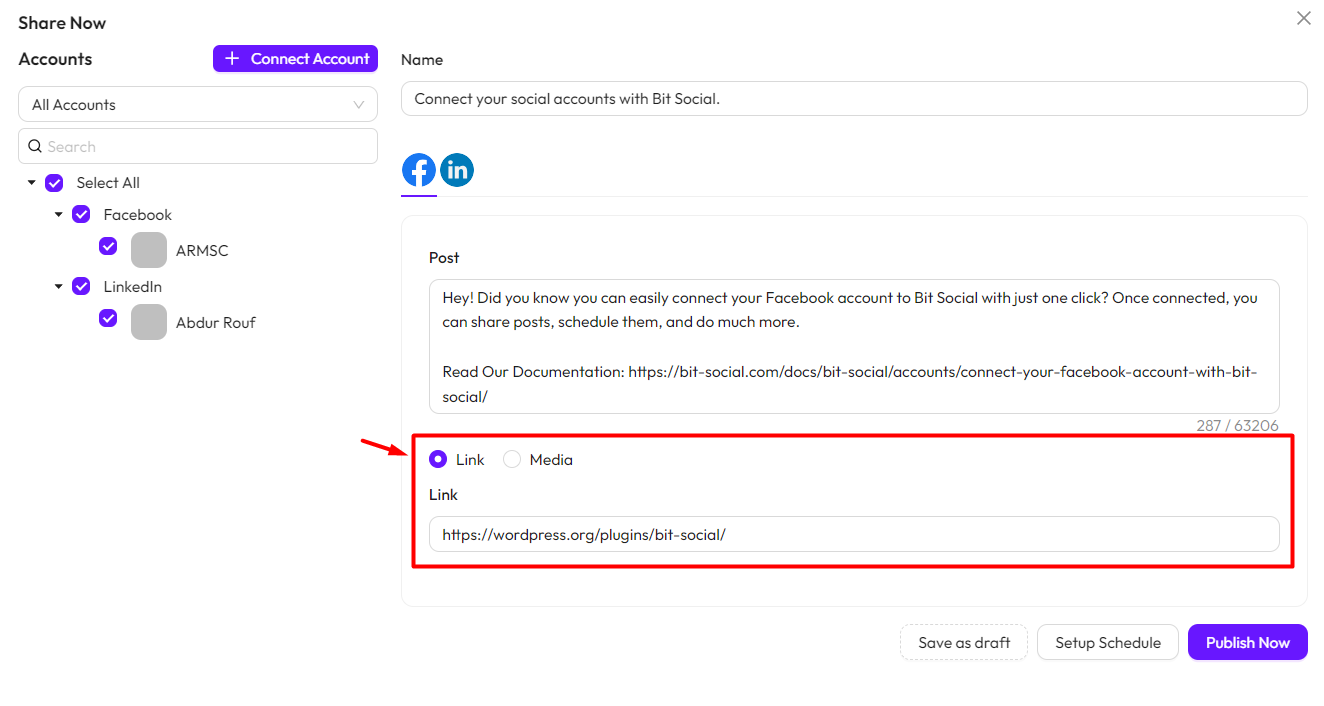The height and width of the screenshot is (706, 1324).
Task: Collapse the Facebook tree group
Action: pyautogui.click(x=59, y=215)
